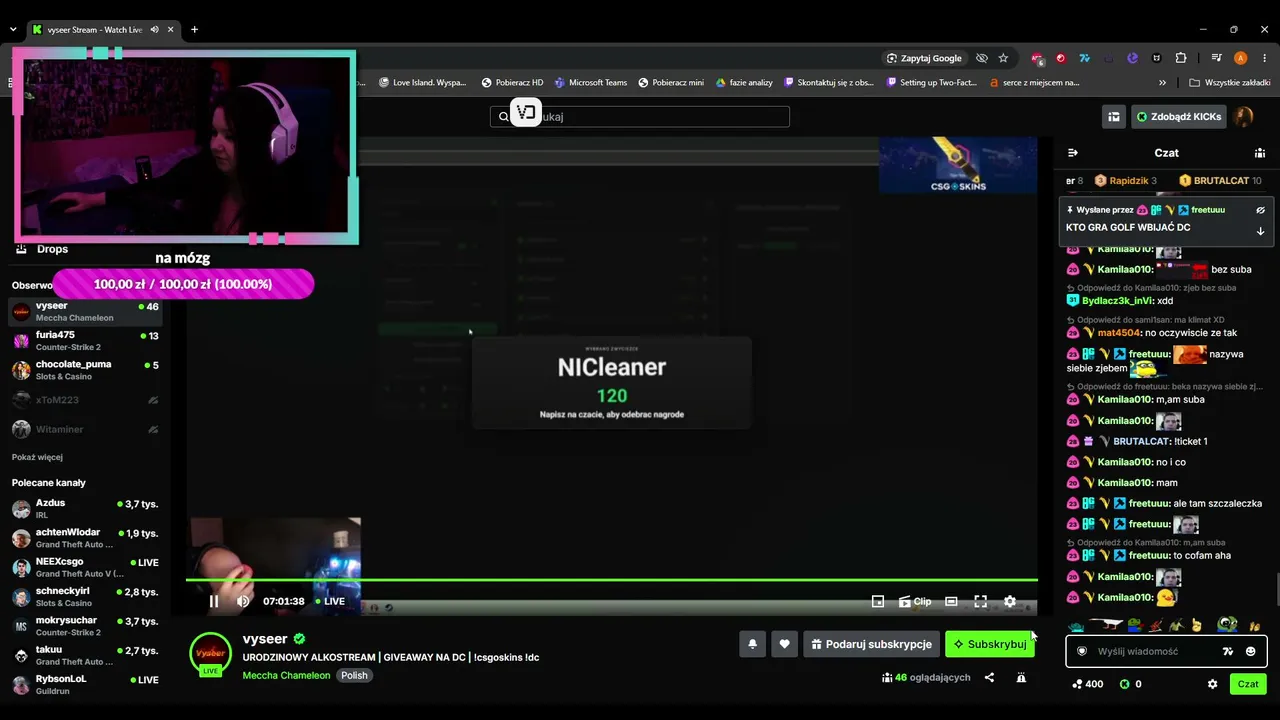
Task: Switch to theater mode icon
Action: pyautogui.click(x=951, y=601)
